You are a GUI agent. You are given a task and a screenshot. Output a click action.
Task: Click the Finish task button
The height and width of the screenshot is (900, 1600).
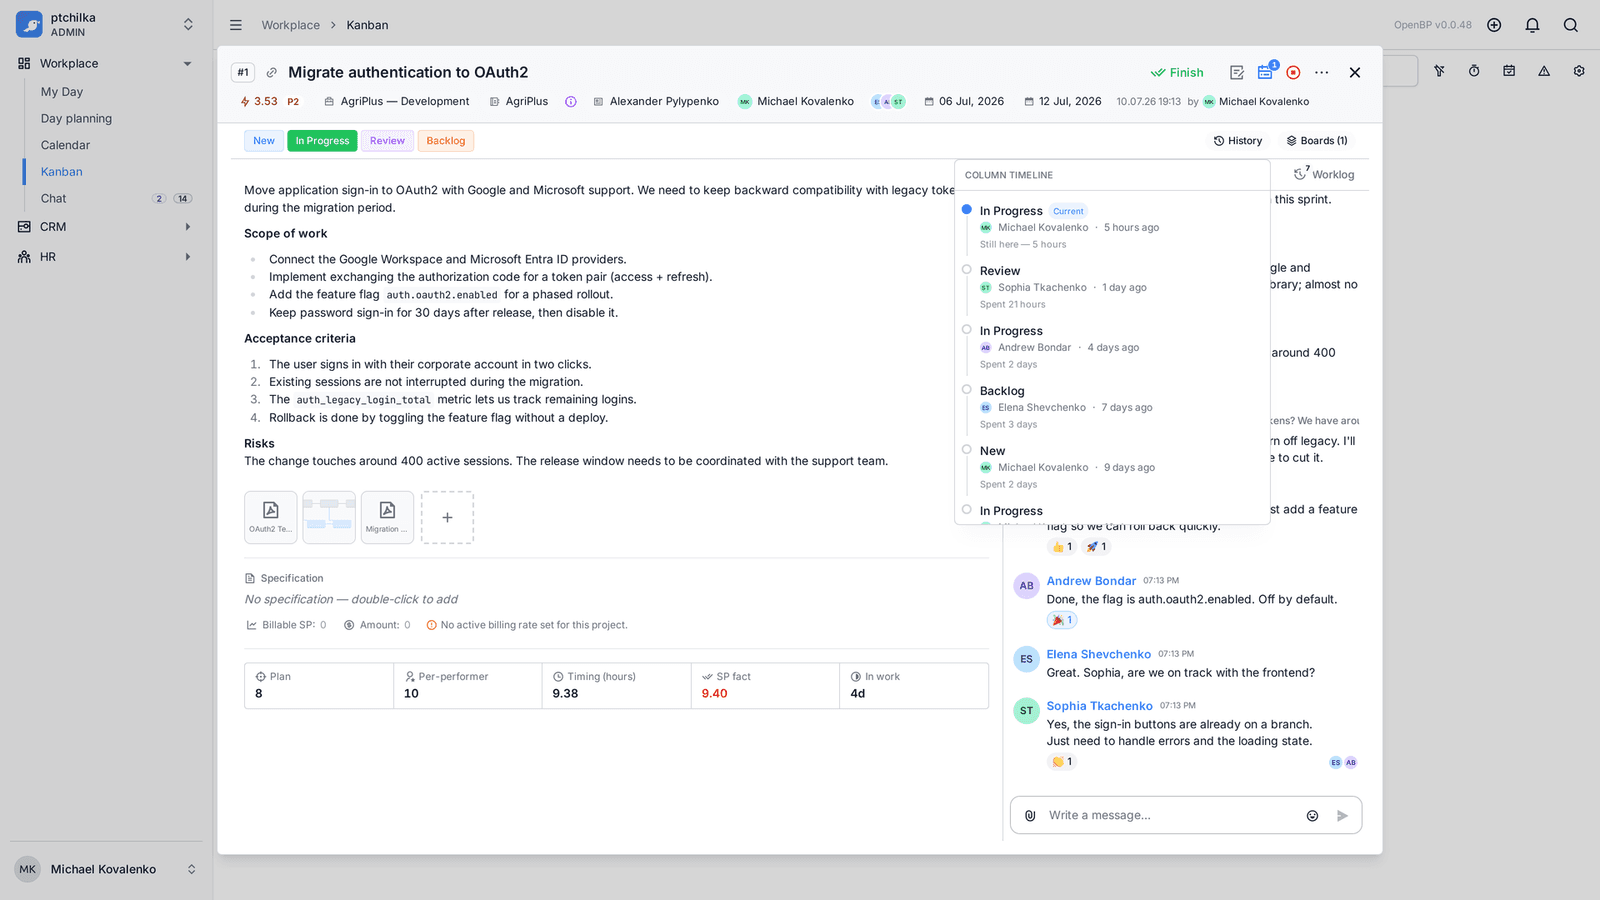(x=1177, y=73)
